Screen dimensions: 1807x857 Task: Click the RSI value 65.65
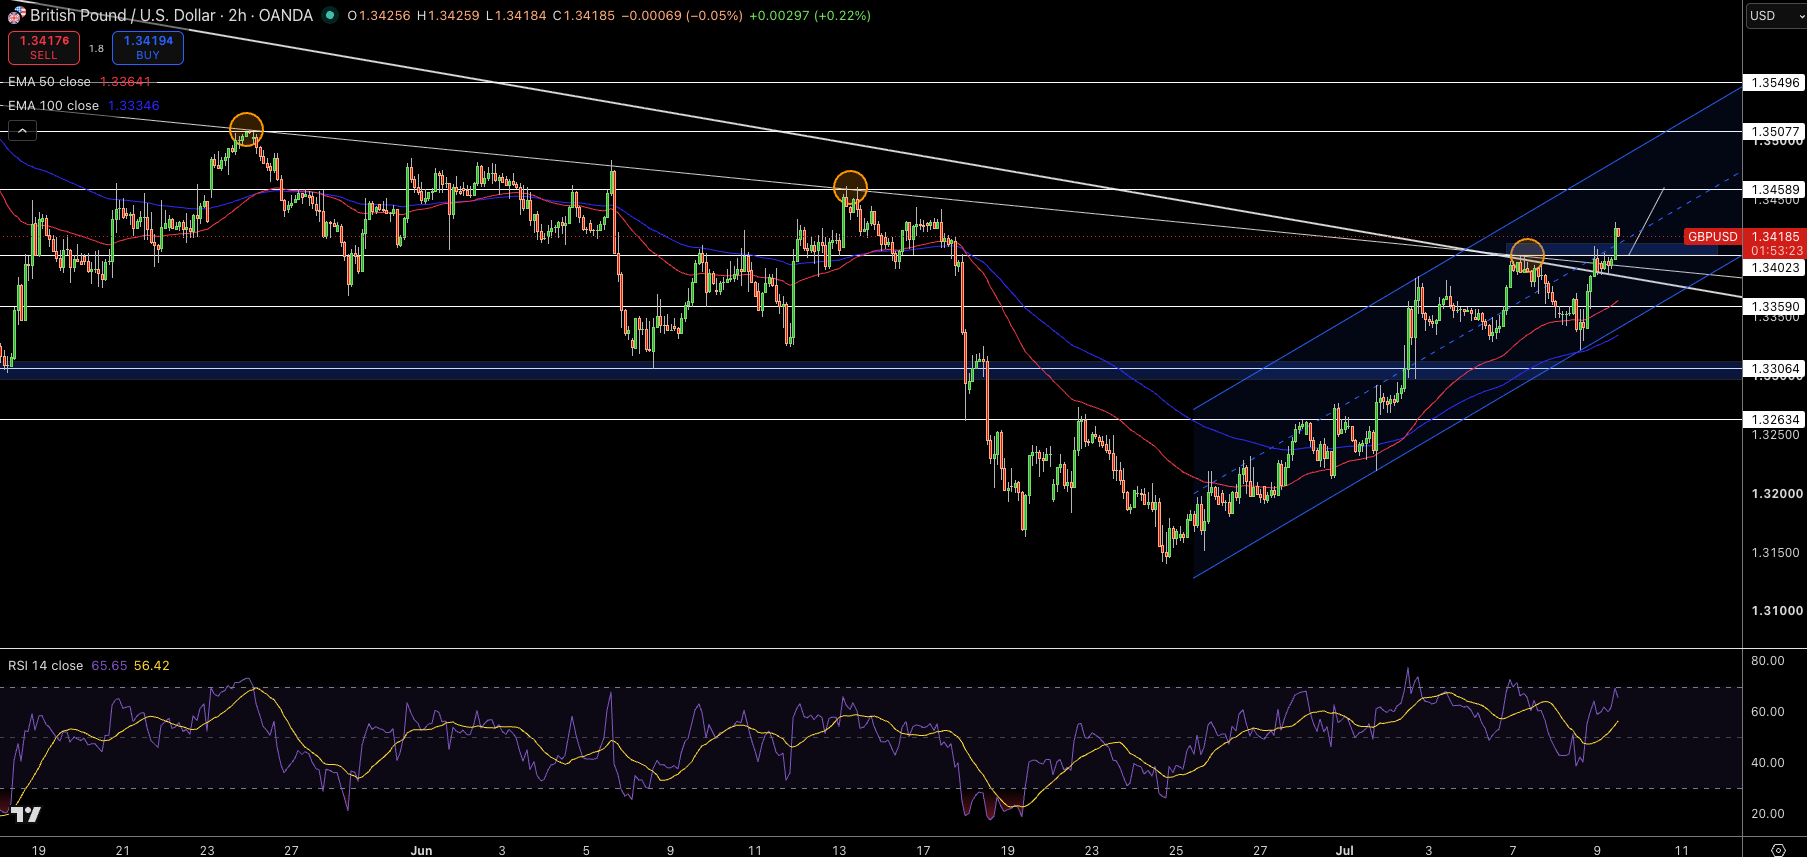point(109,666)
